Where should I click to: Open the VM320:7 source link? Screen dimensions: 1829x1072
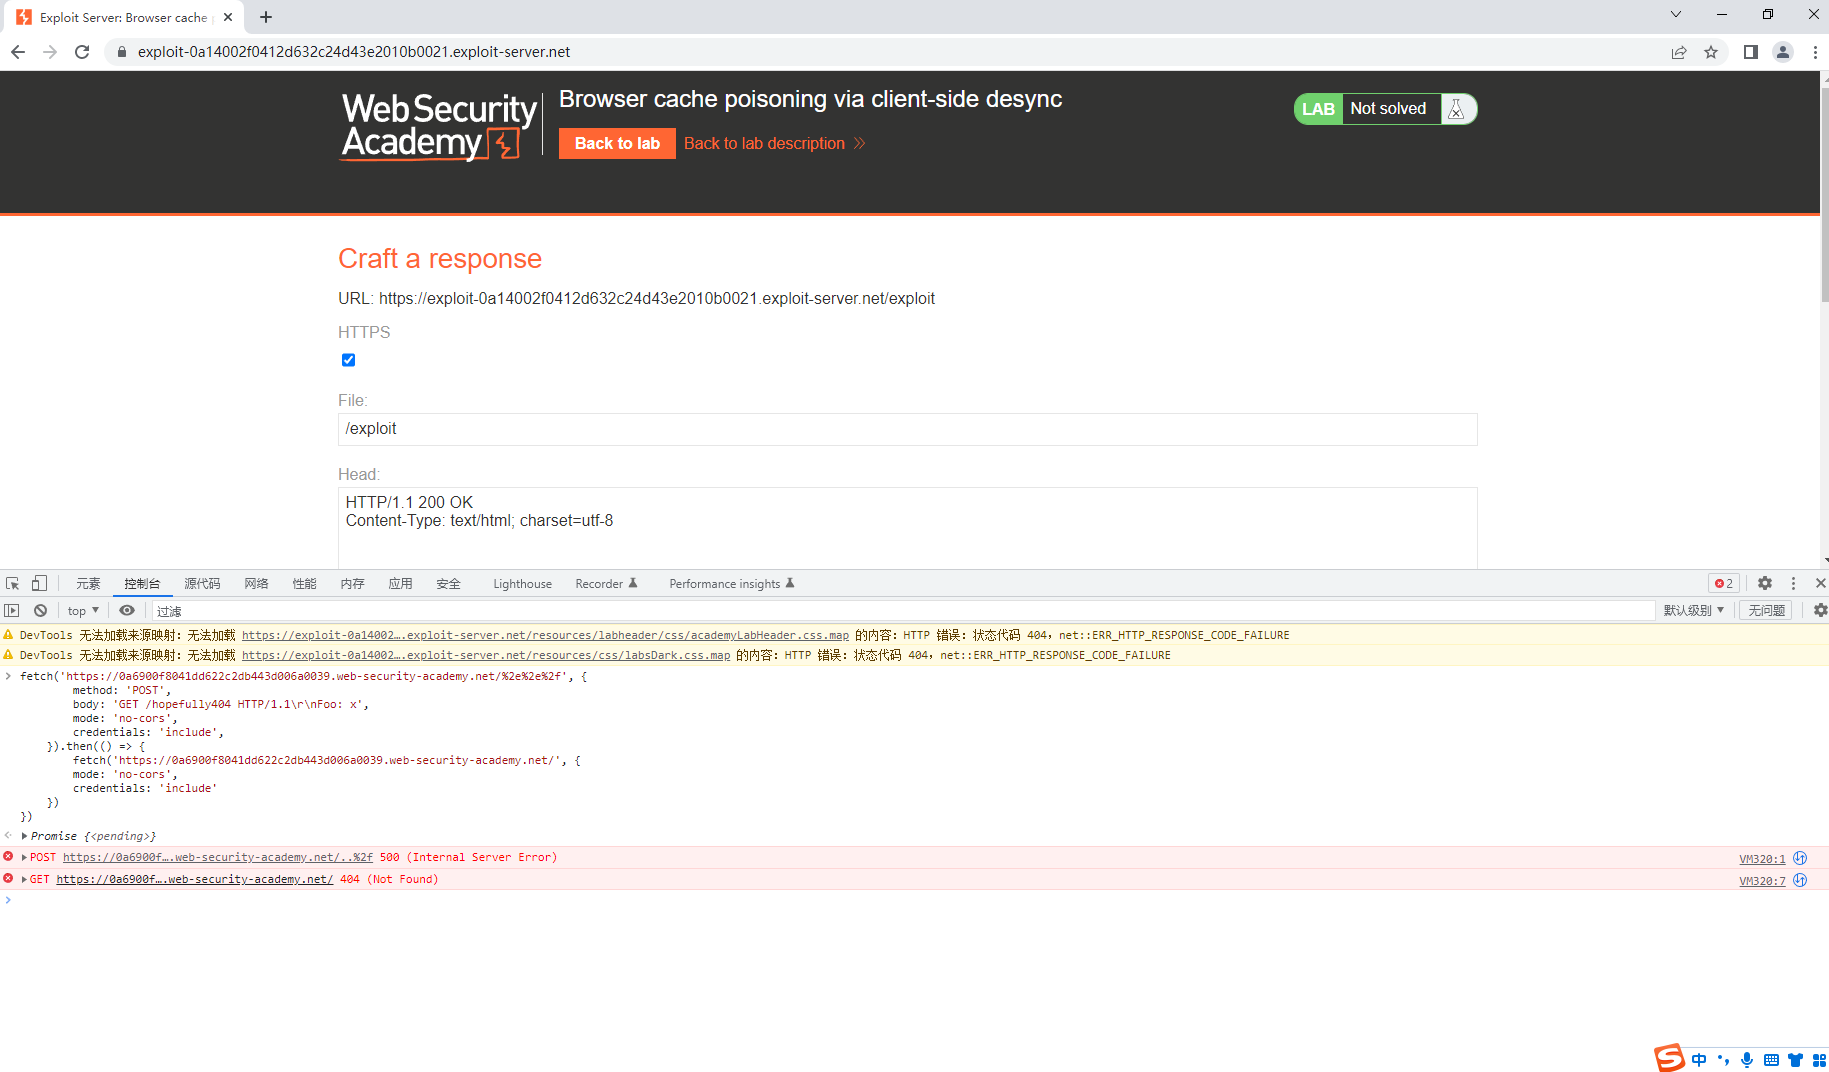point(1762,881)
